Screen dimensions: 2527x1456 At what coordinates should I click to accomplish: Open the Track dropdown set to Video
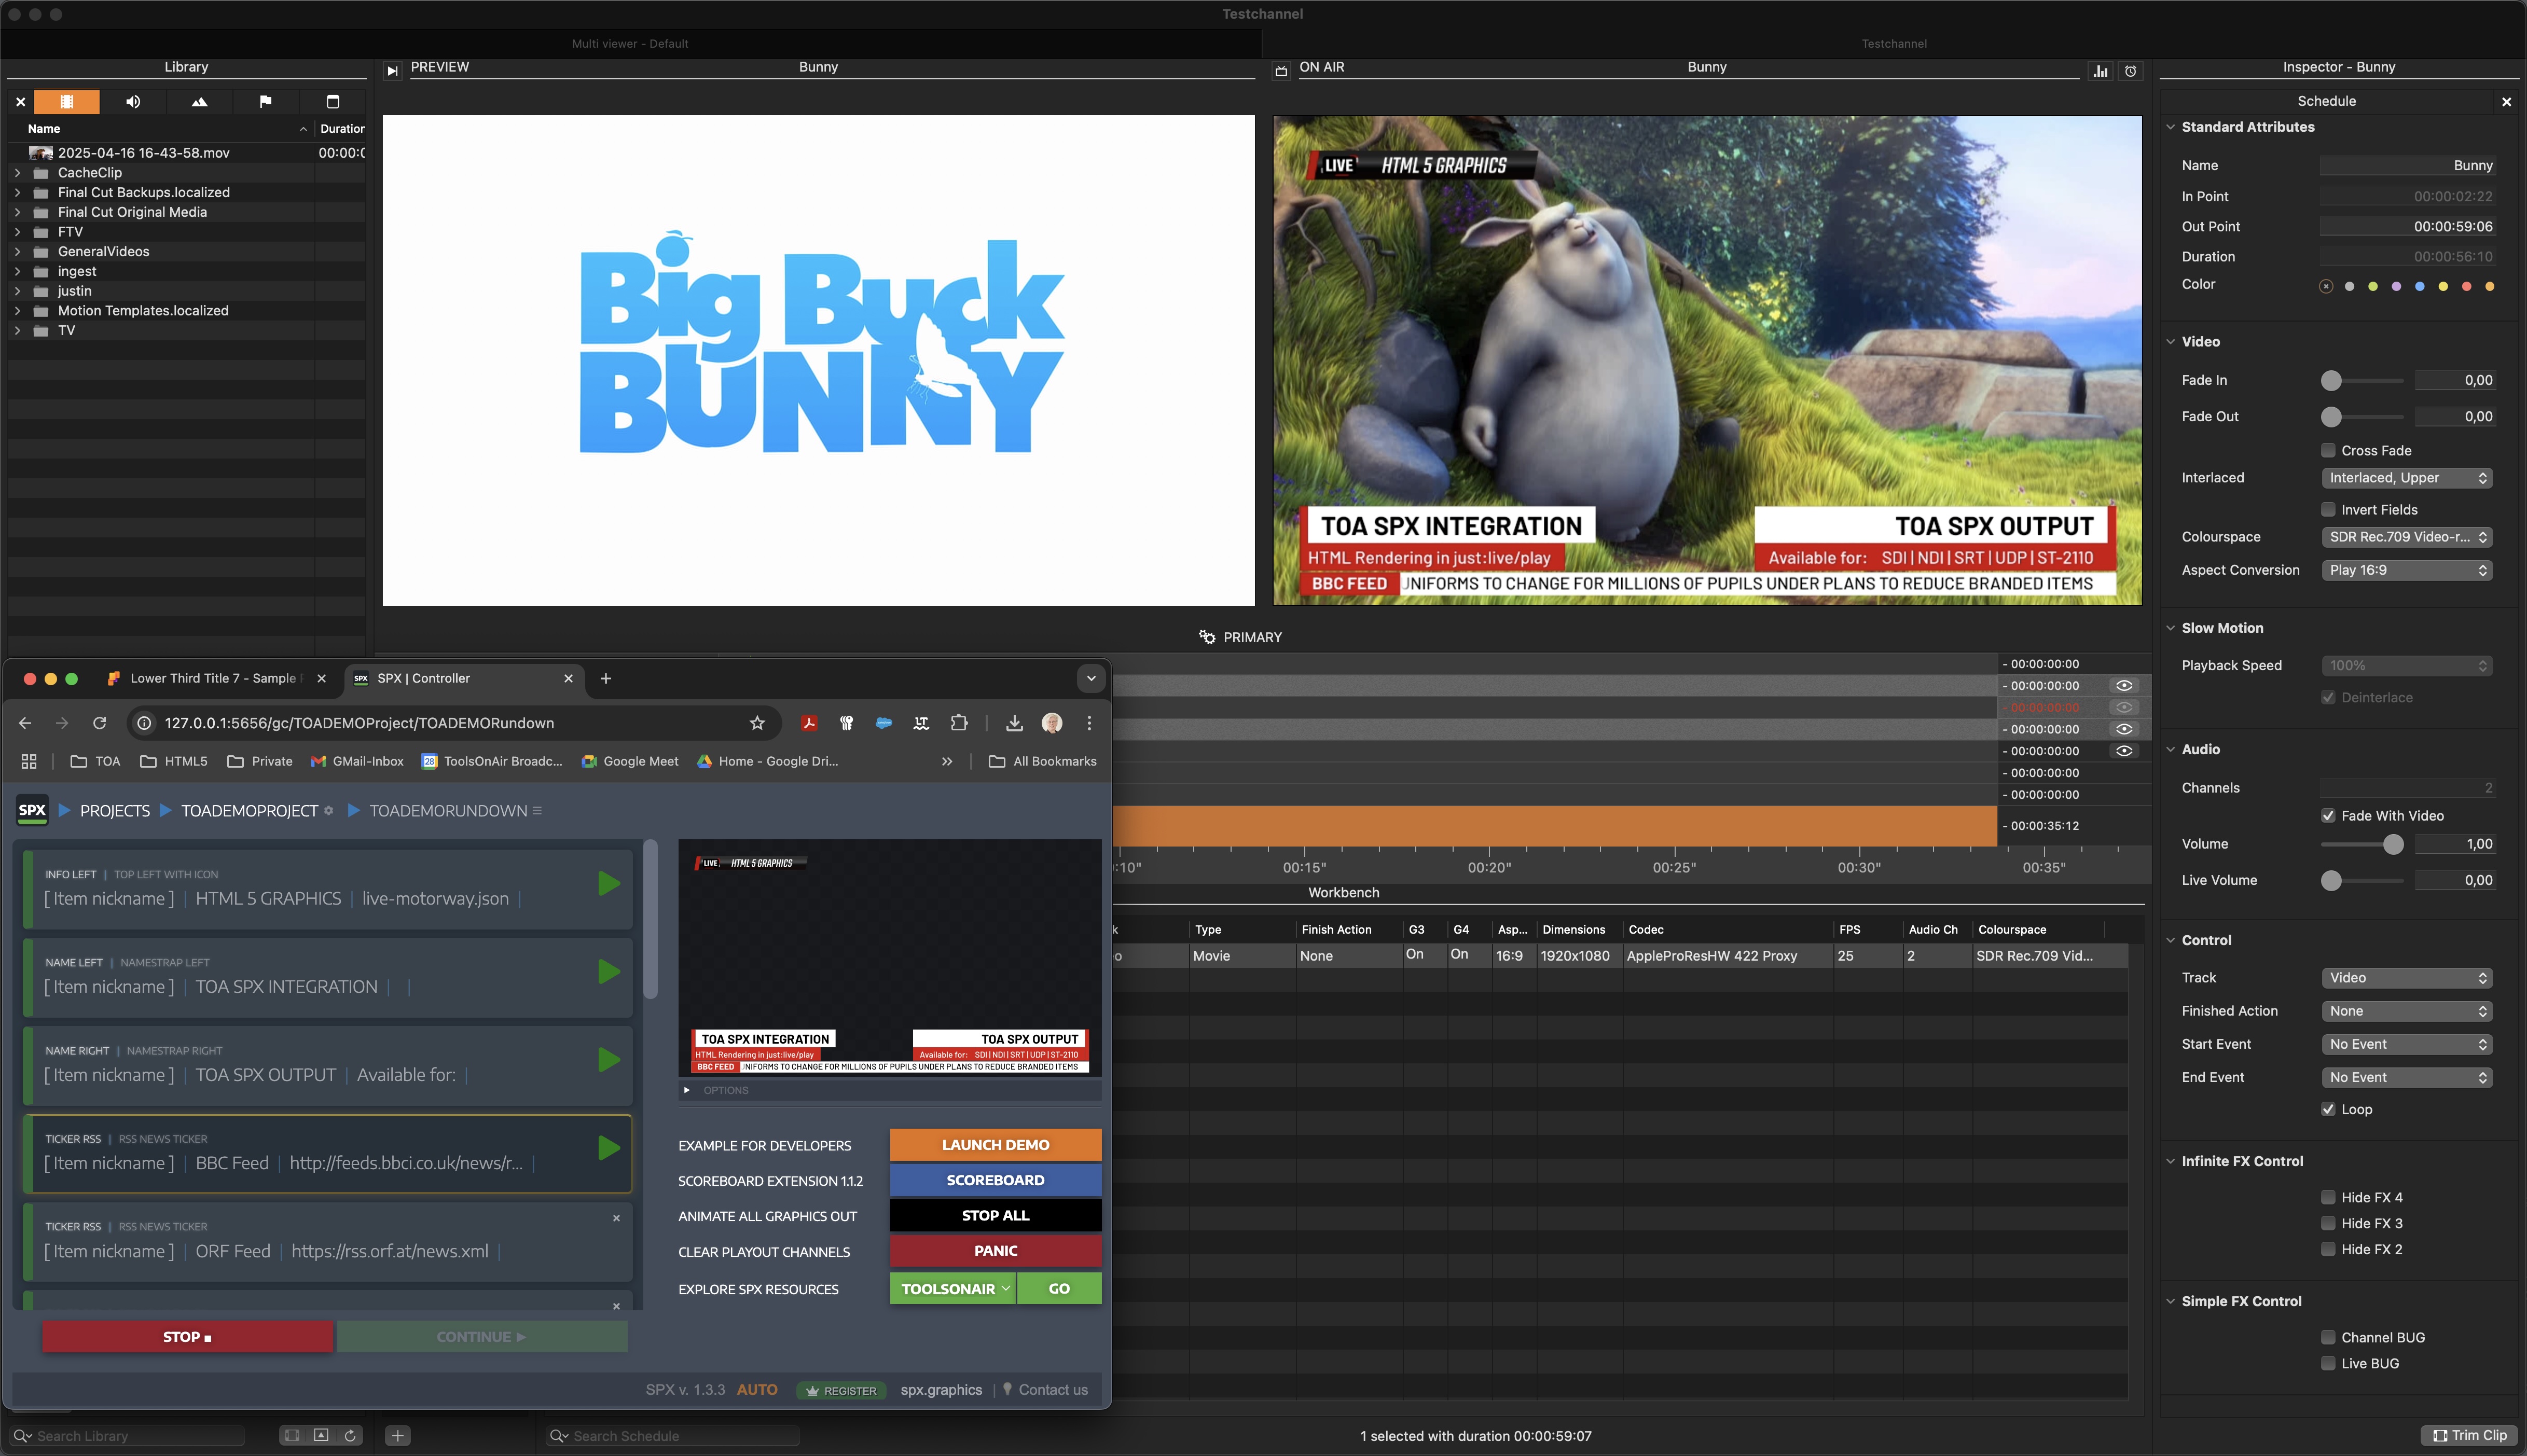2407,978
